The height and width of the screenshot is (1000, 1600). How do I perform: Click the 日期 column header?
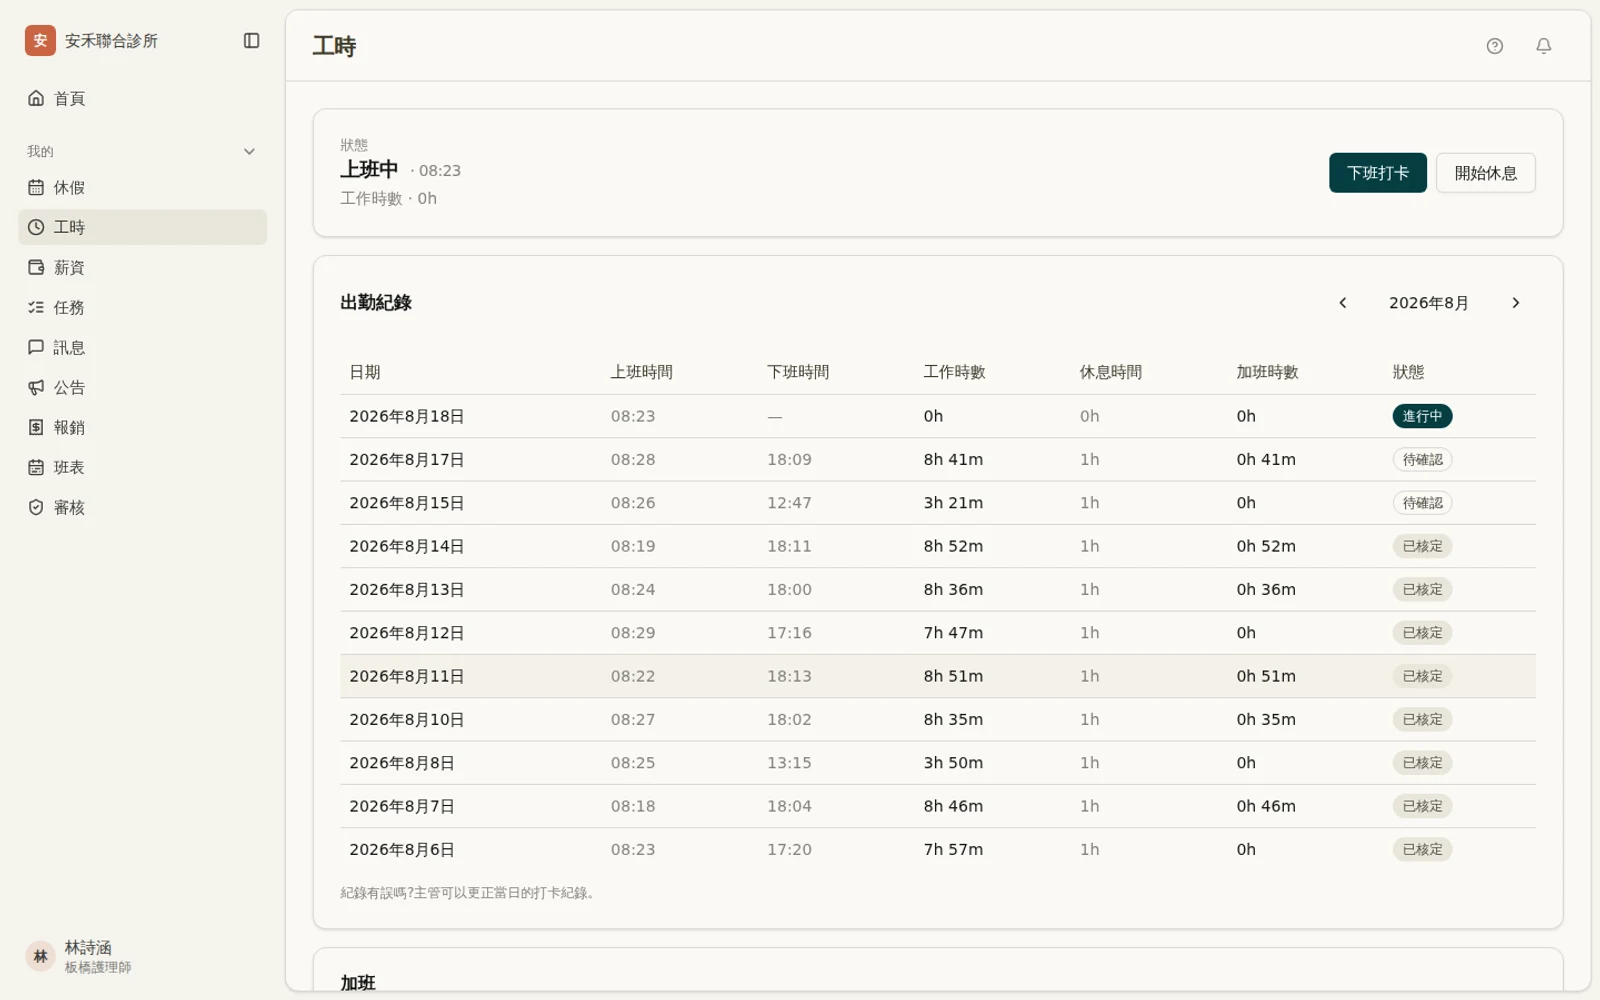click(365, 372)
